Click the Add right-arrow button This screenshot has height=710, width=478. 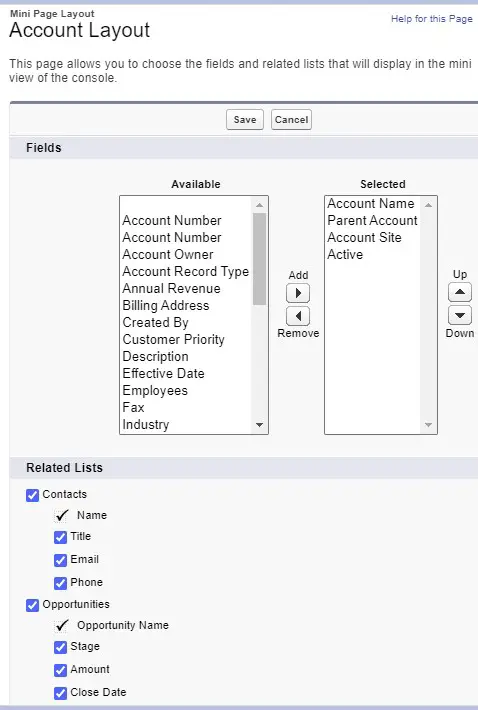tap(298, 293)
